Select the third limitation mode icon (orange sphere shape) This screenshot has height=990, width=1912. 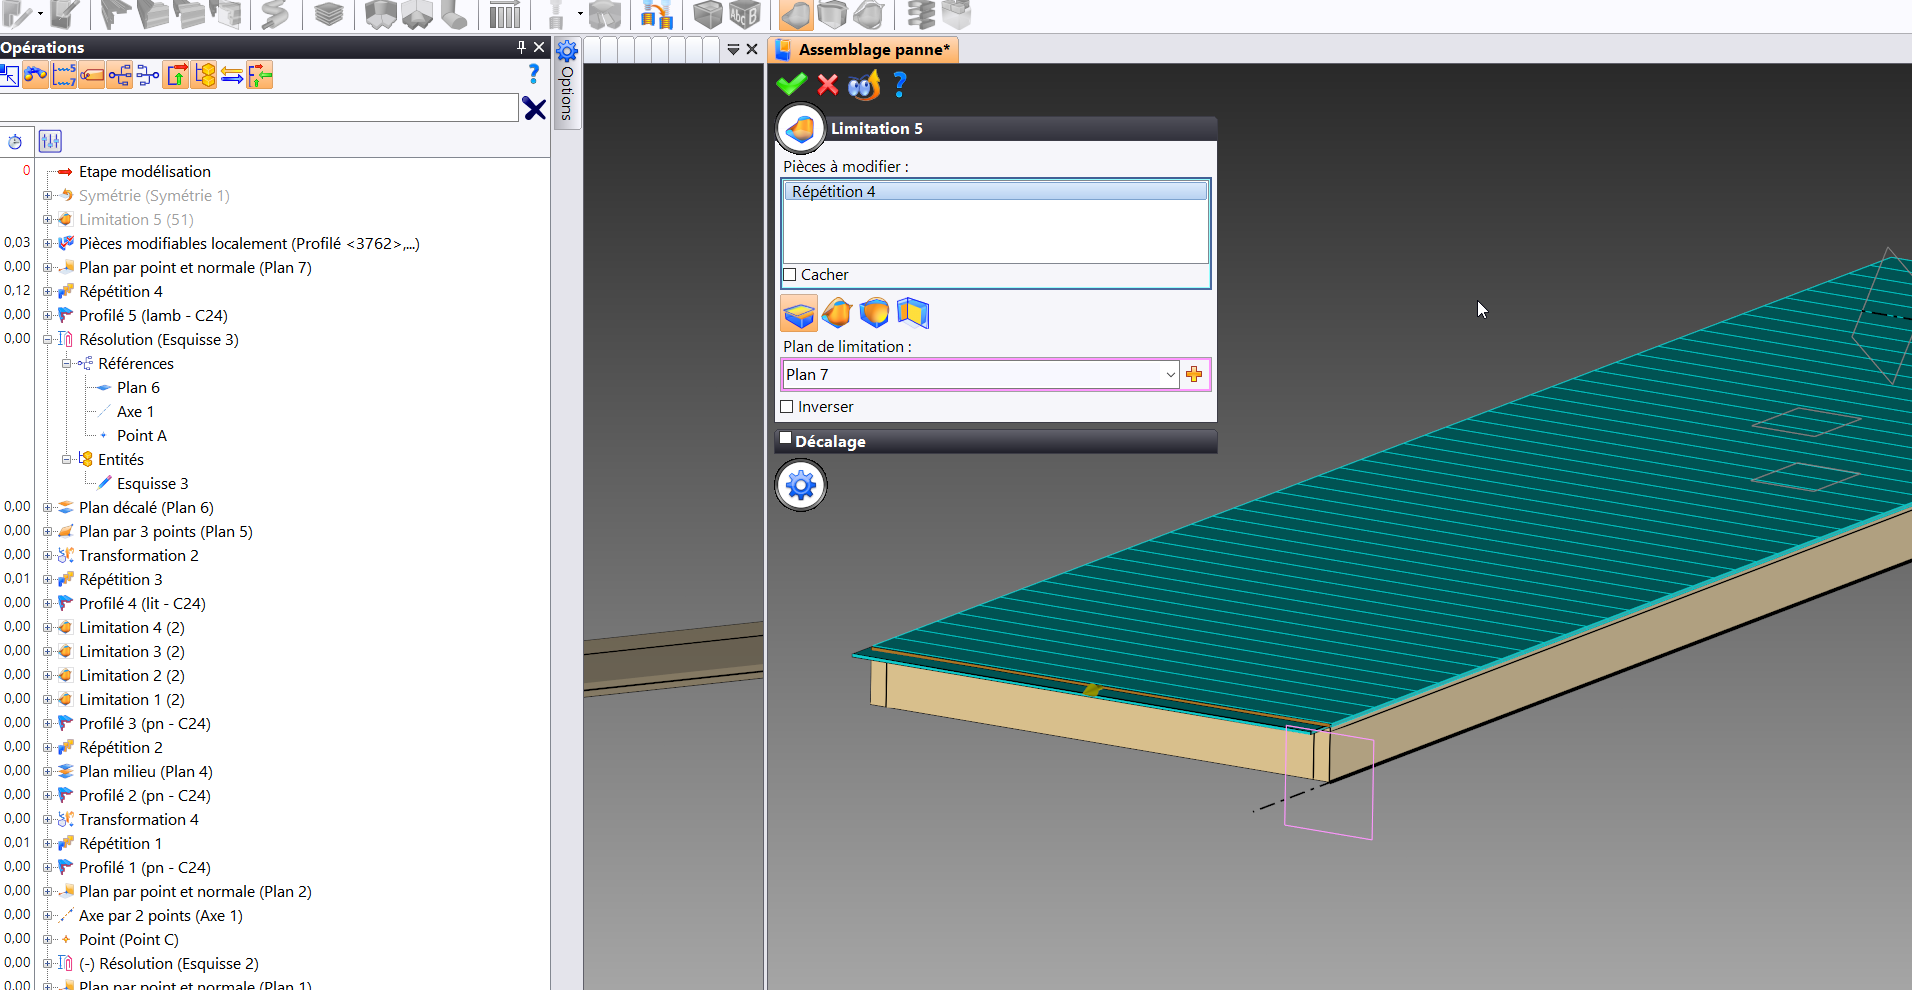pyautogui.click(x=874, y=313)
